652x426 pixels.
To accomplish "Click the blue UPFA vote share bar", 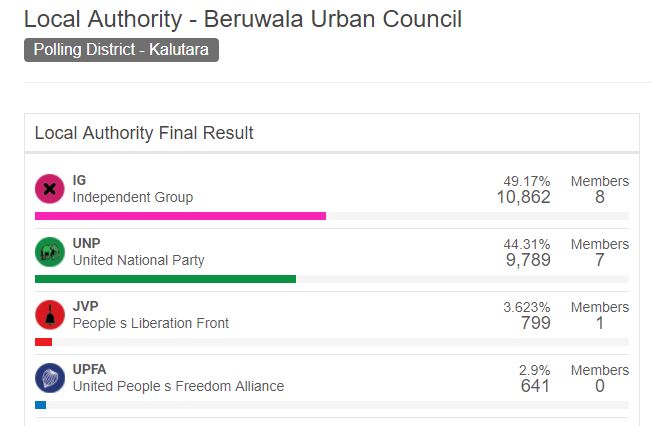I will 40,405.
